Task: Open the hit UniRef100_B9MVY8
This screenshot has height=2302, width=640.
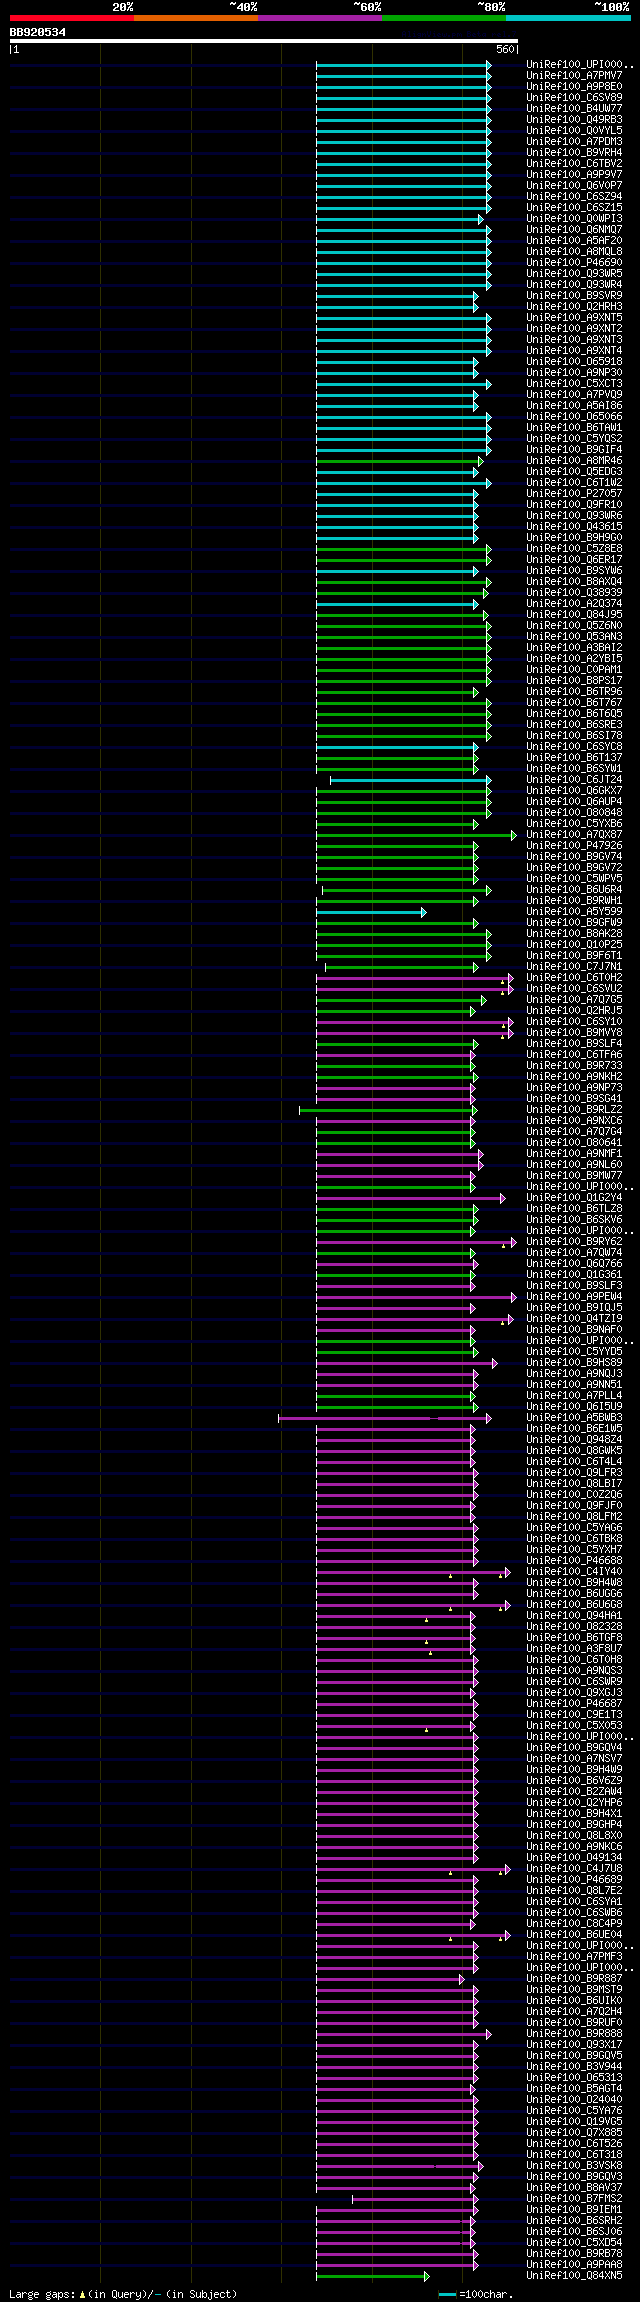Action: [574, 1032]
